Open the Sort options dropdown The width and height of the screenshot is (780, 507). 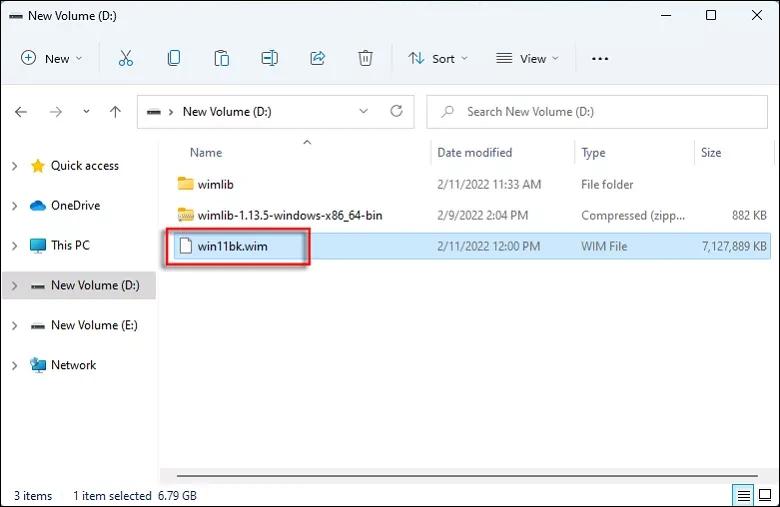click(x=438, y=59)
